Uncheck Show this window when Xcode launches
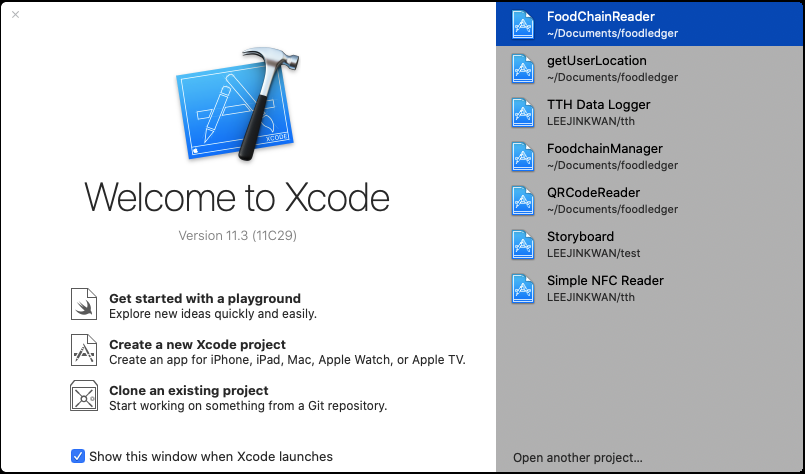Screen dimensions: 805x474 tap(78, 456)
